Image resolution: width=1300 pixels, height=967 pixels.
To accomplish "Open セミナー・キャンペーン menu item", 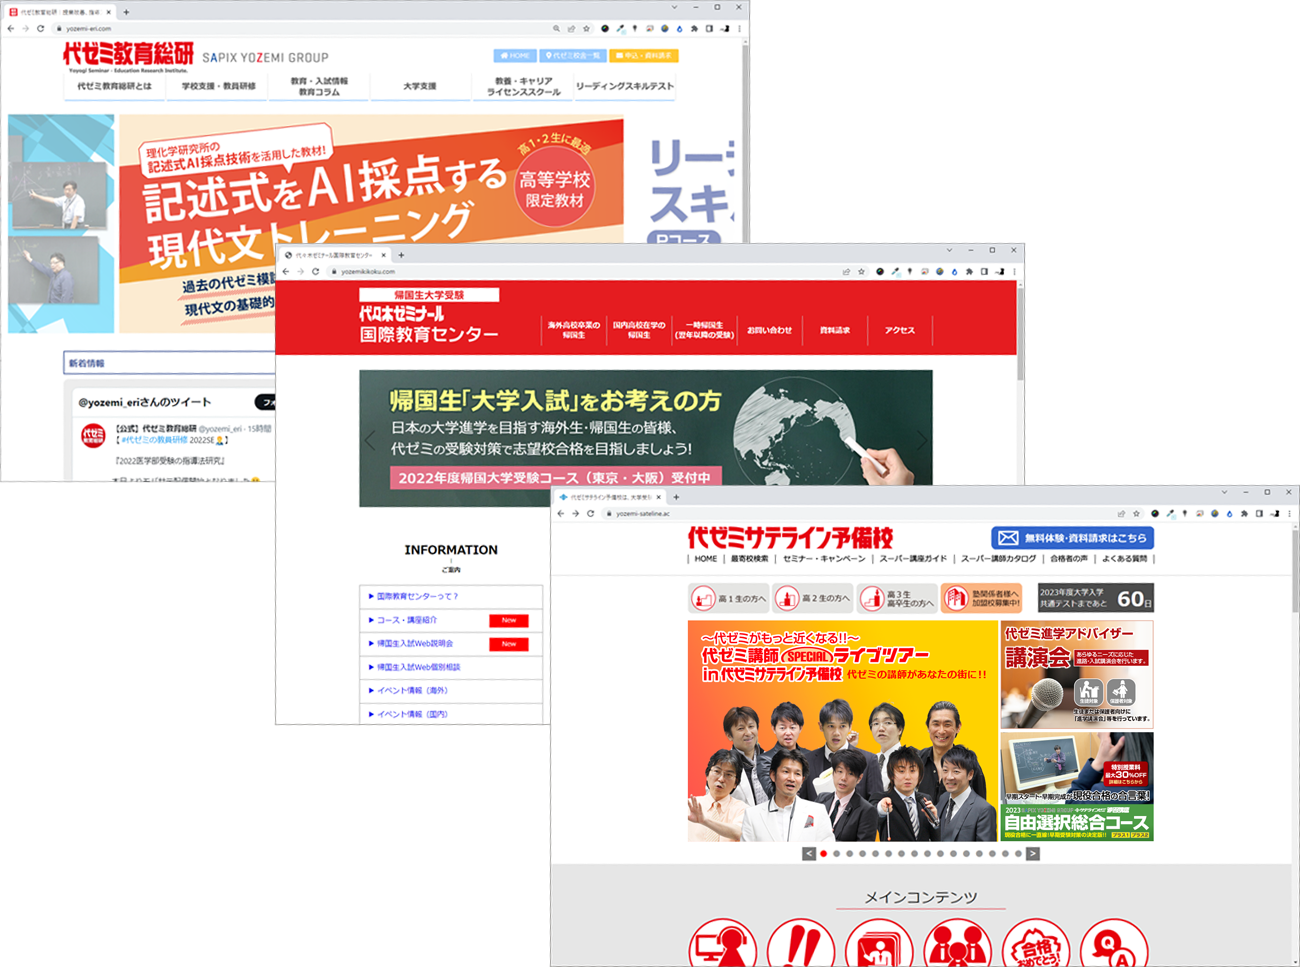I will click(824, 559).
